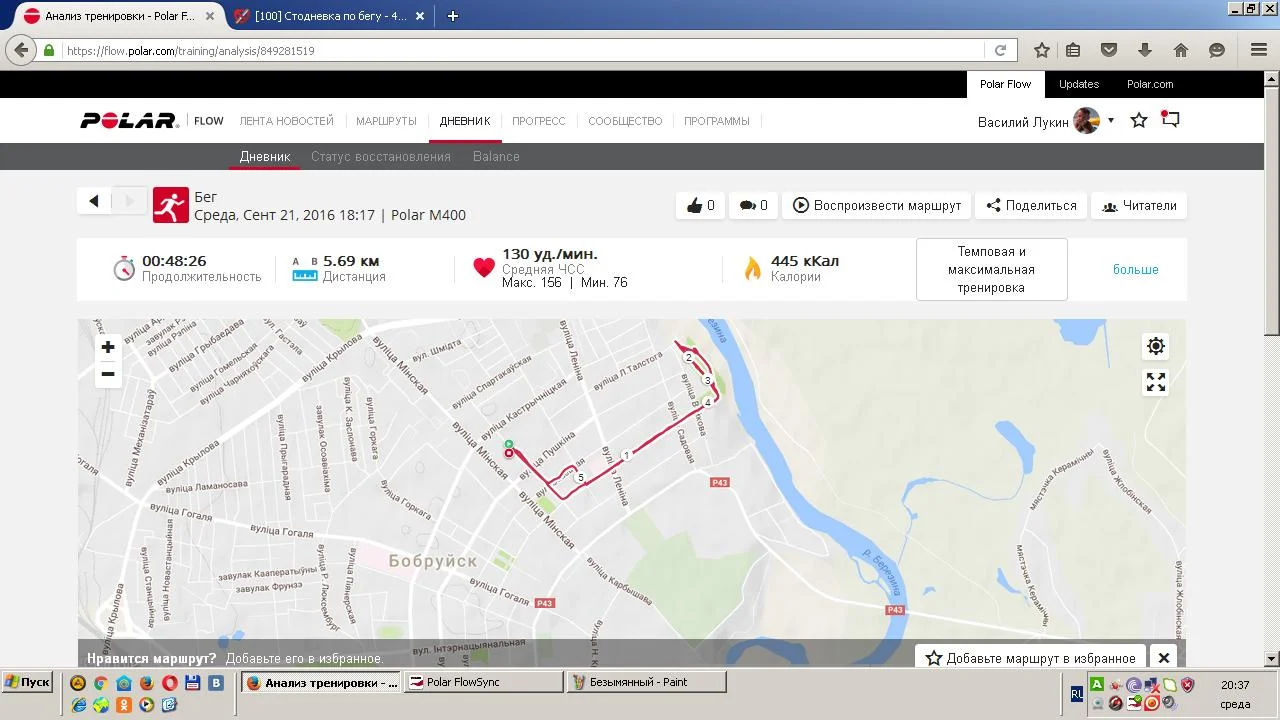Bookmark this page with the Firefox star
This screenshot has height=720, width=1280.
pos(1042,50)
